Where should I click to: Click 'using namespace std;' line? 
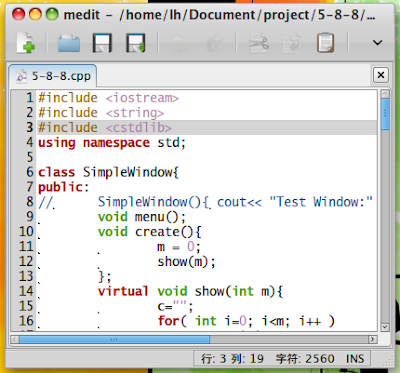click(x=112, y=143)
